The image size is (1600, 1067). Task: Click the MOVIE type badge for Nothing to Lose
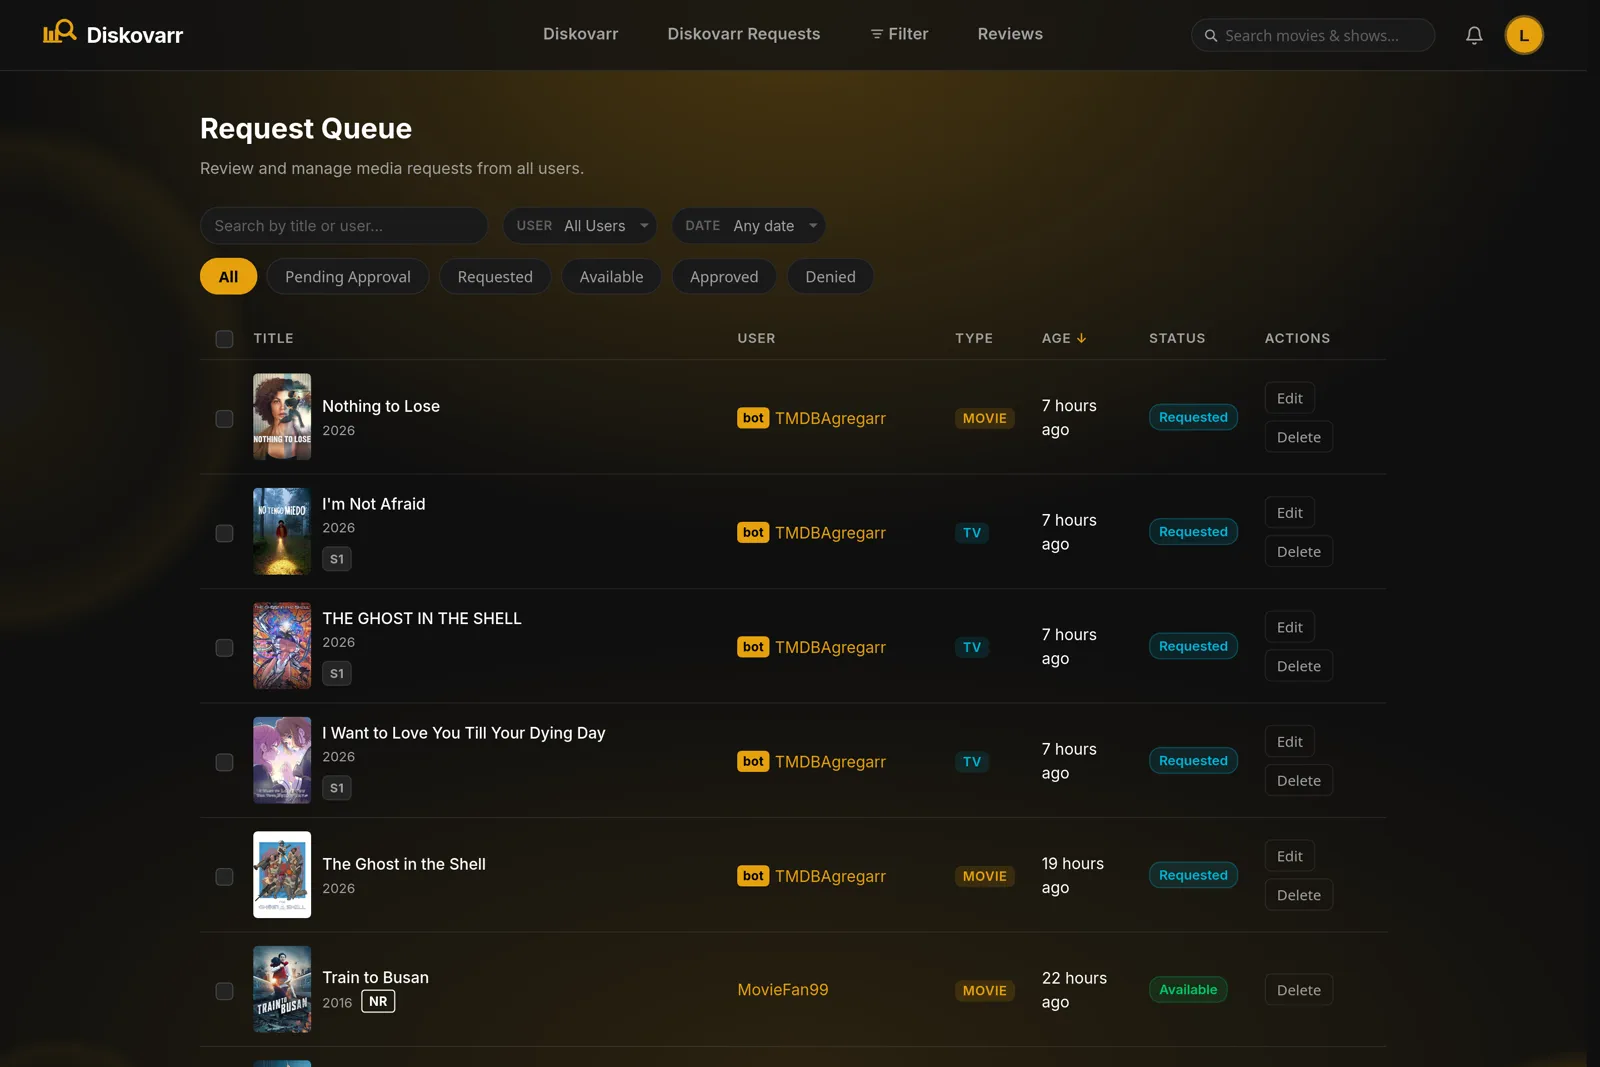(984, 418)
